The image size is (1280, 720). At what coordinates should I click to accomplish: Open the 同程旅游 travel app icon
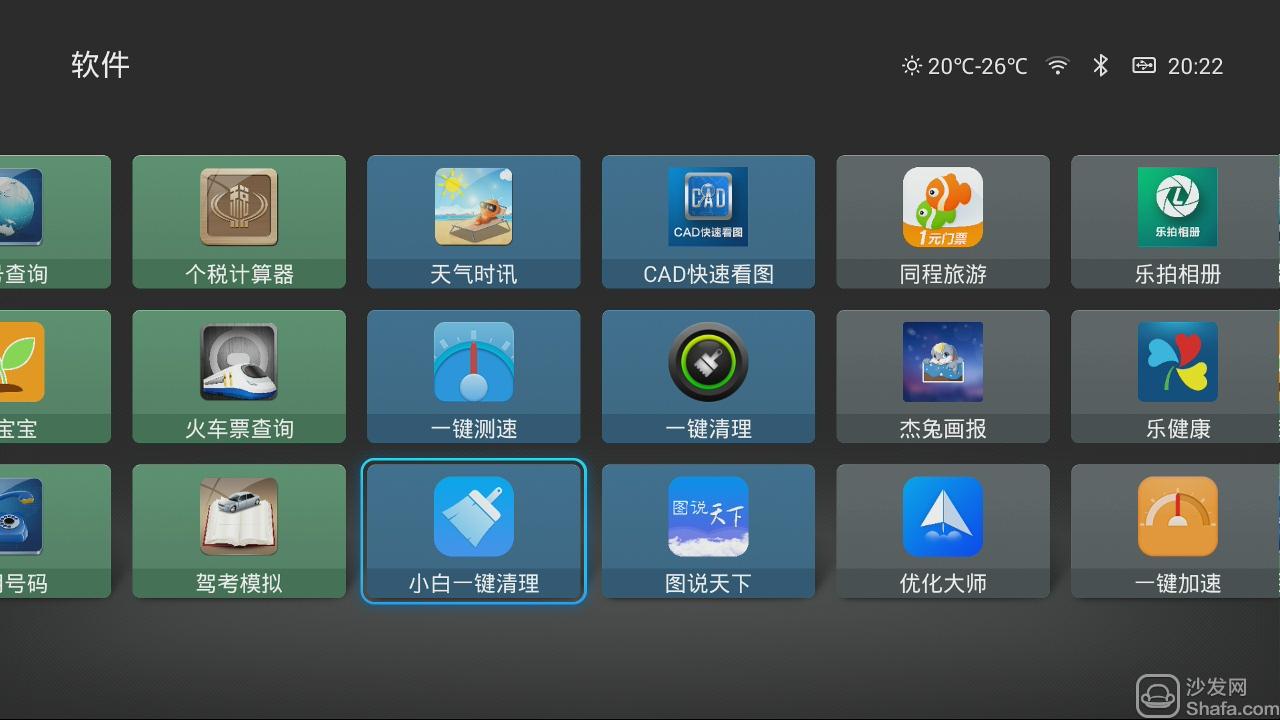click(x=943, y=207)
